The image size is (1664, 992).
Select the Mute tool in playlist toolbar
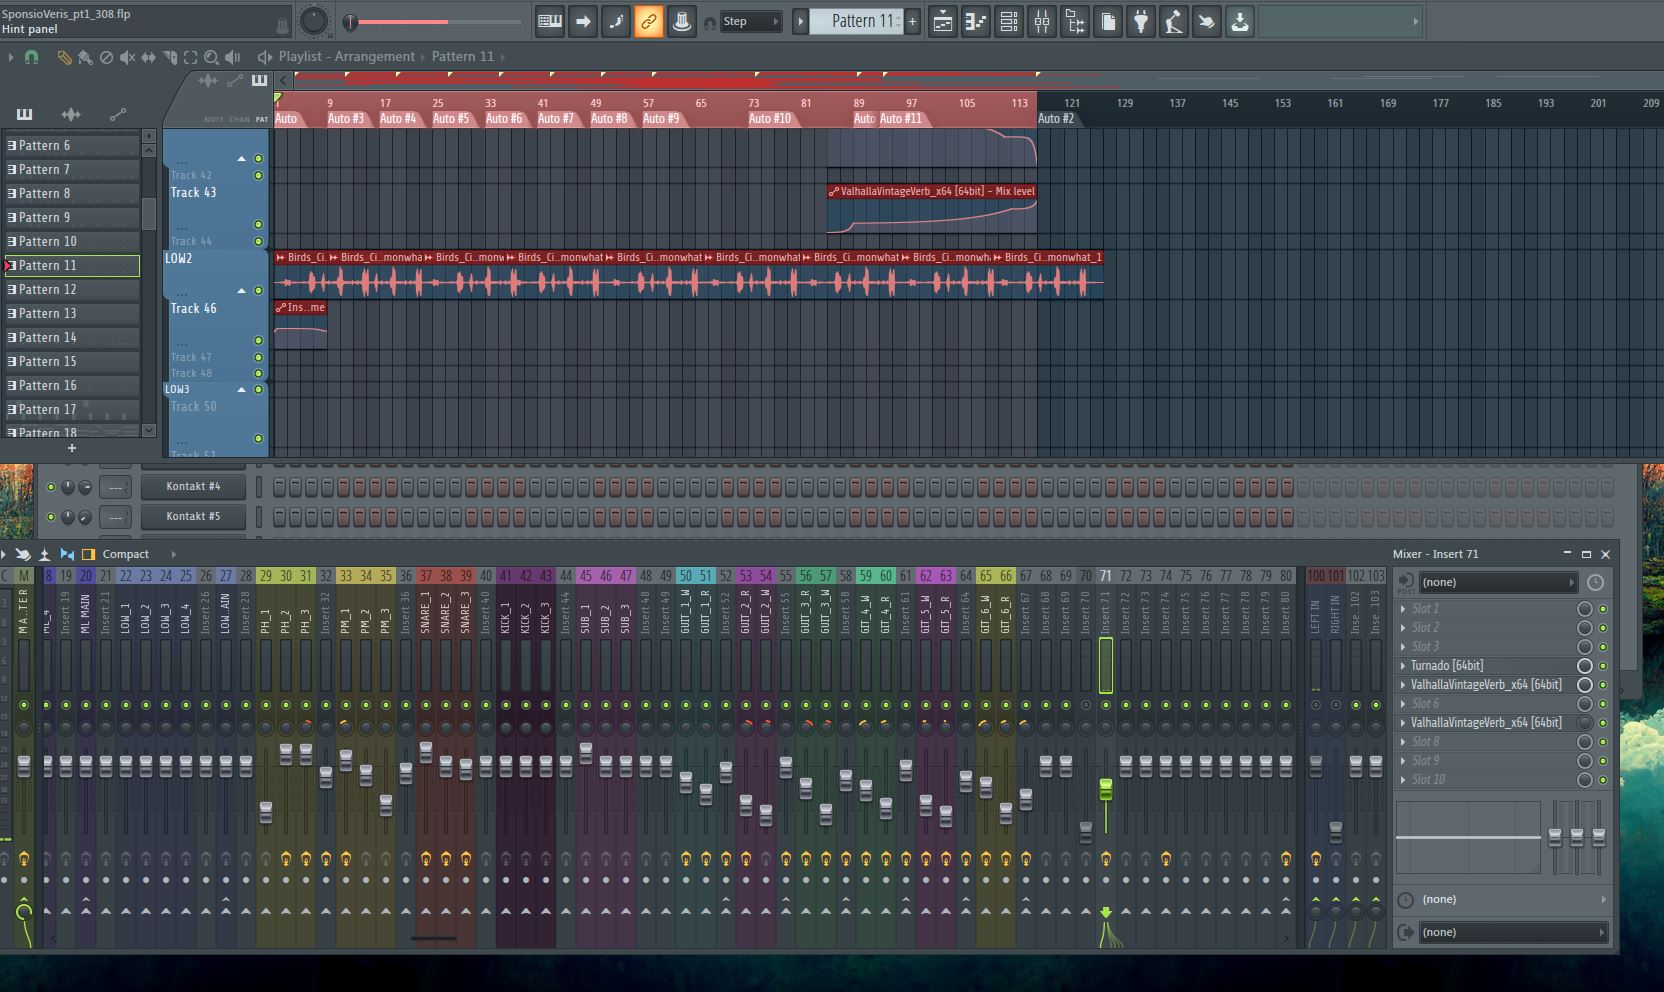click(127, 58)
